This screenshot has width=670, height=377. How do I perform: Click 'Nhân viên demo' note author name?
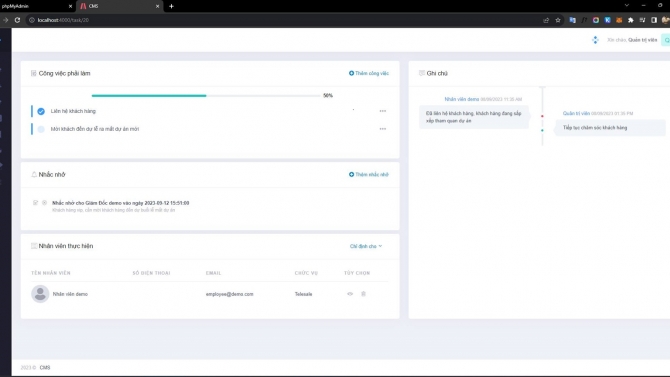tap(461, 99)
